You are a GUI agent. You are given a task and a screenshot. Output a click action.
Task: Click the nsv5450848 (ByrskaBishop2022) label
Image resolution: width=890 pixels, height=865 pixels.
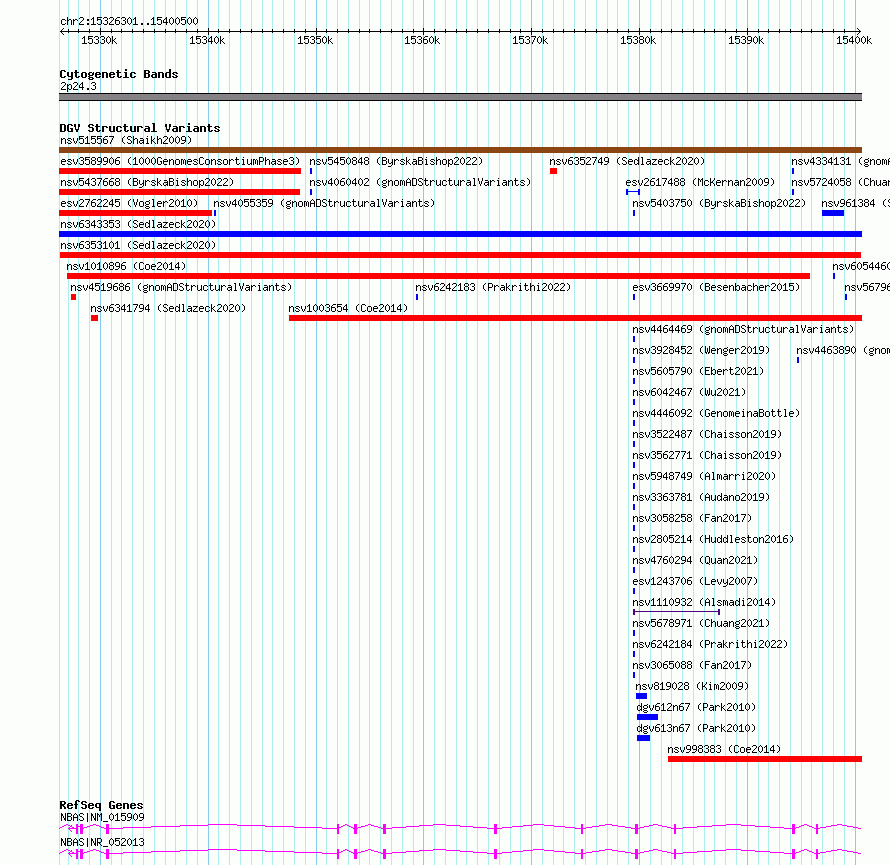(396, 161)
